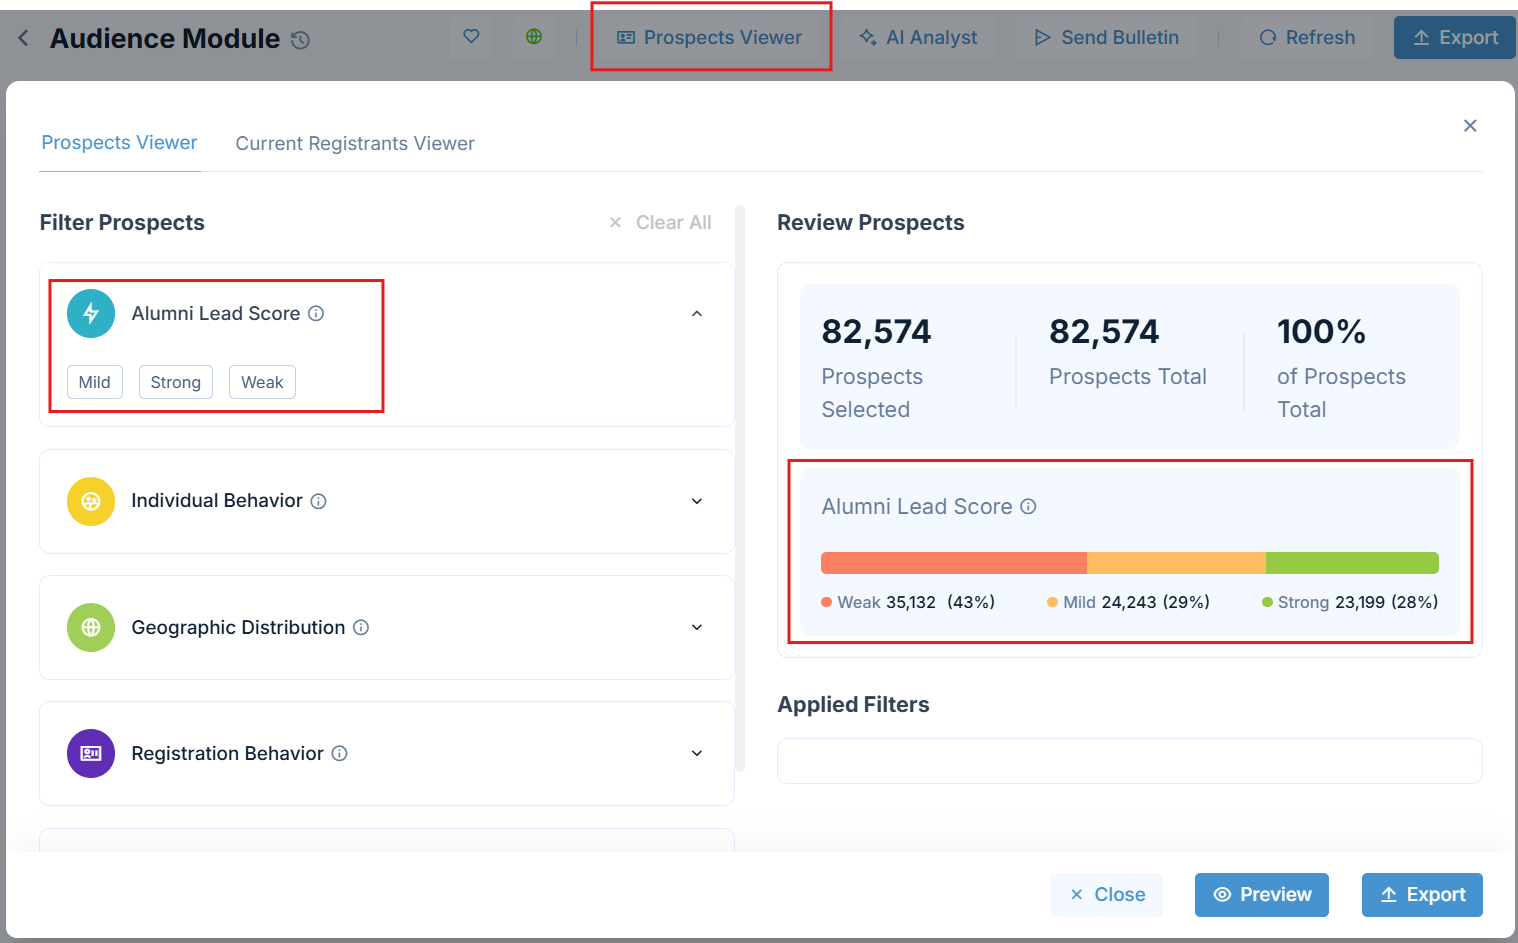Click the back arrow beside Audience Module
This screenshot has width=1518, height=943.
(x=24, y=39)
